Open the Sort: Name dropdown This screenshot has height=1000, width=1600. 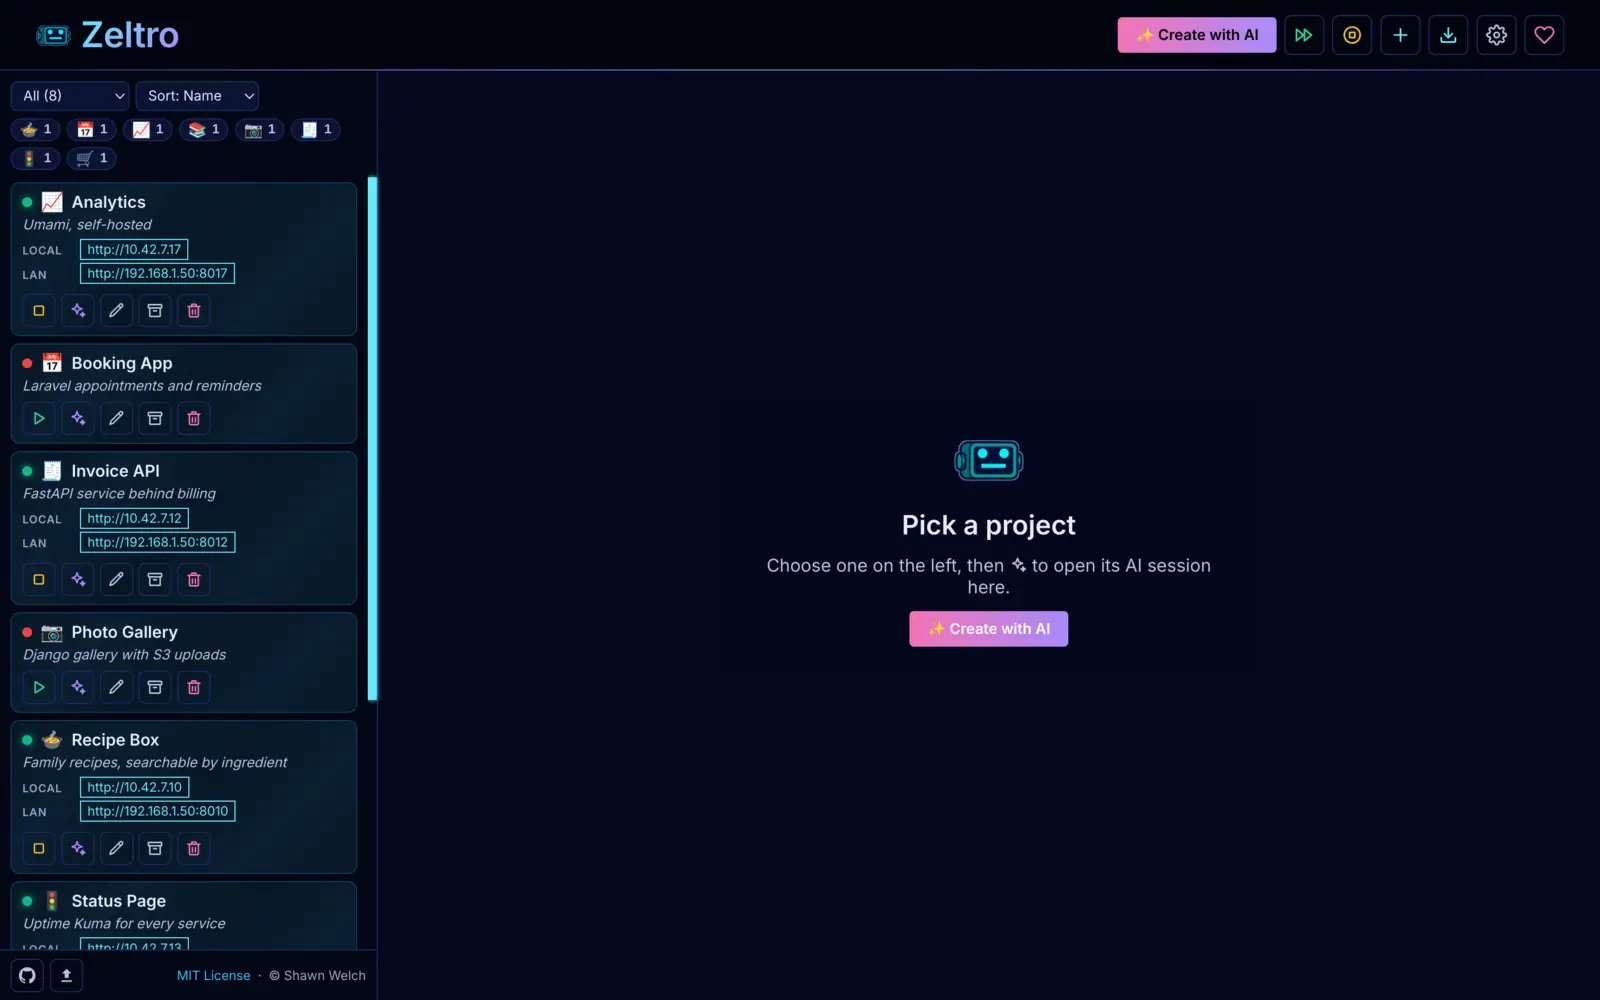(197, 96)
